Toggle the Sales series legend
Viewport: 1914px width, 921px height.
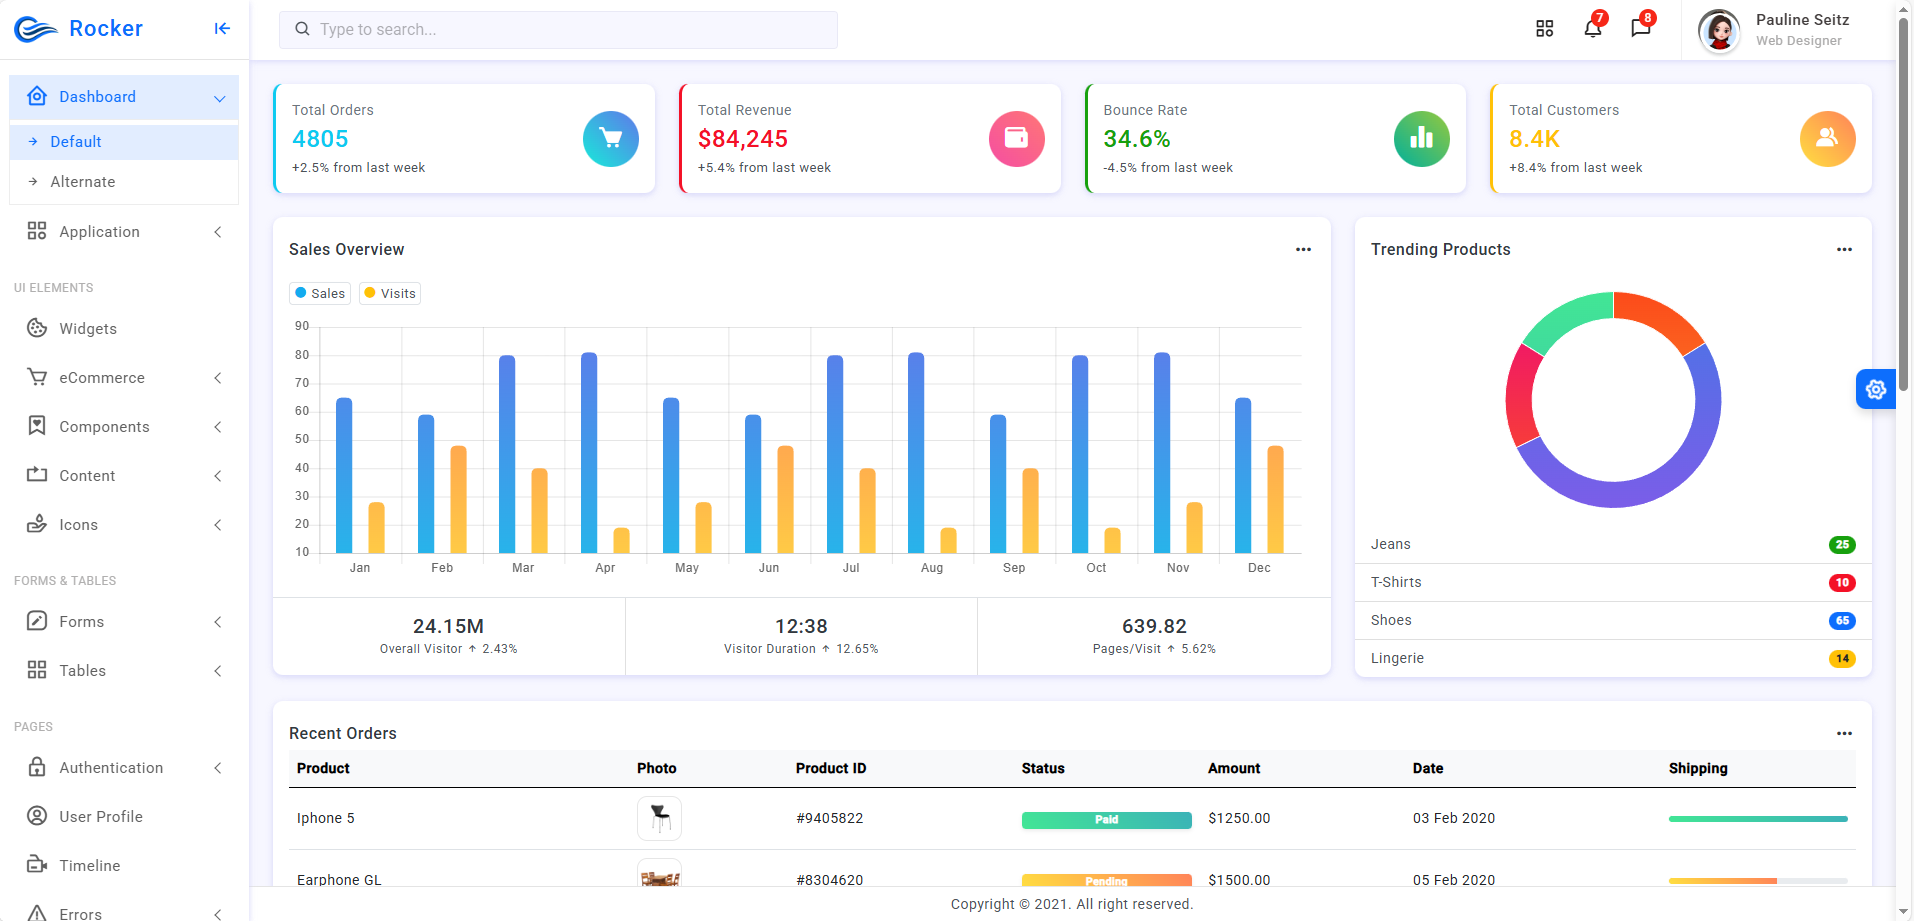[x=320, y=293]
